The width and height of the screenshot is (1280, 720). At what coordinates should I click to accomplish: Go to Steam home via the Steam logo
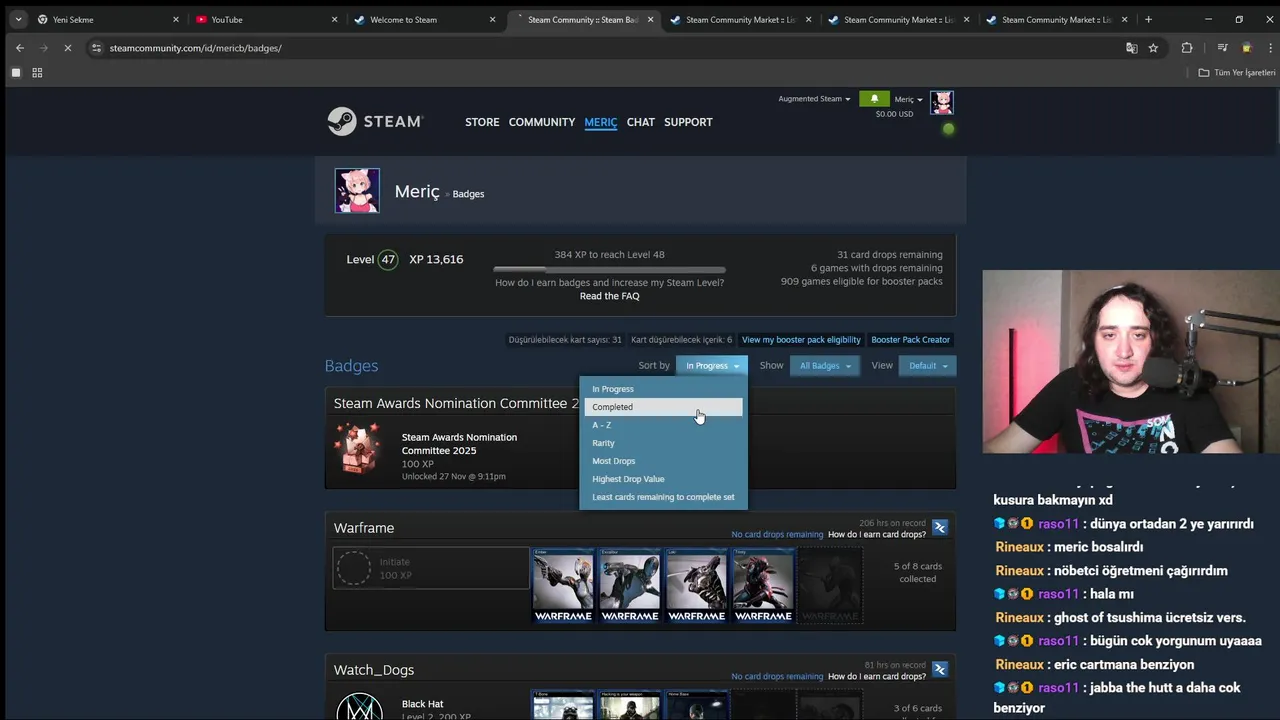(376, 121)
